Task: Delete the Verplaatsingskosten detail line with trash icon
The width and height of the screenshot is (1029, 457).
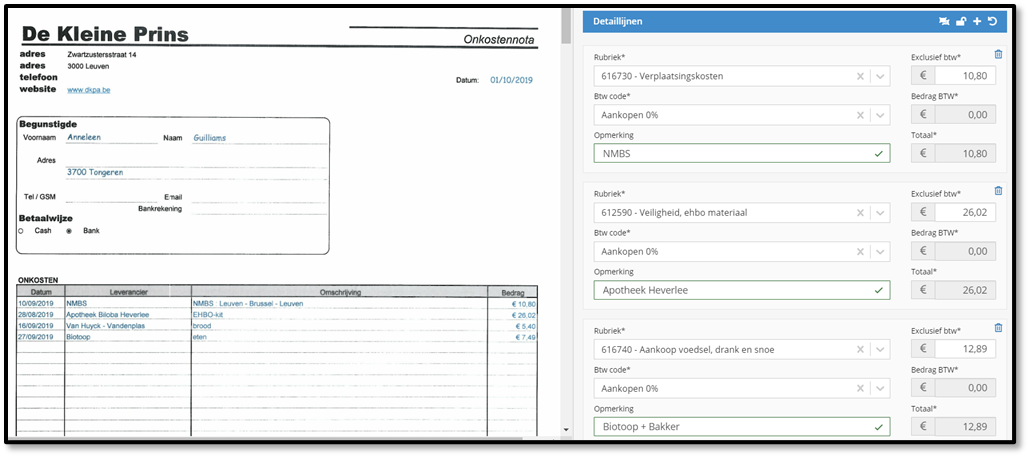Action: point(998,54)
